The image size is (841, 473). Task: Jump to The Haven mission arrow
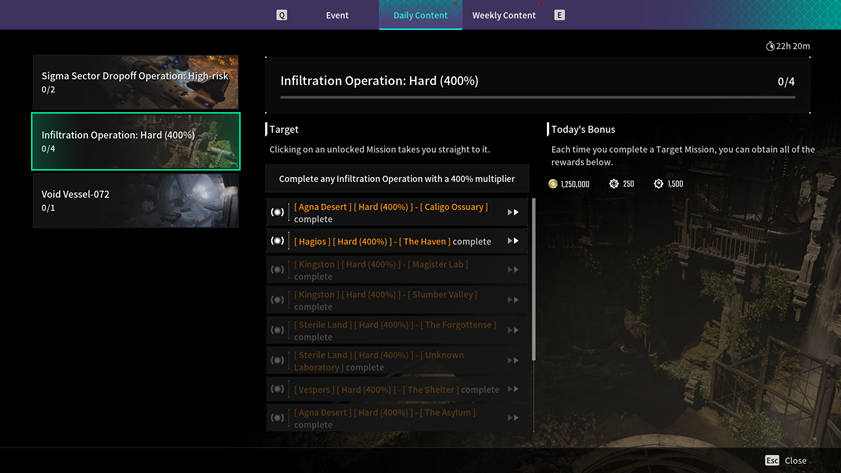click(x=513, y=241)
